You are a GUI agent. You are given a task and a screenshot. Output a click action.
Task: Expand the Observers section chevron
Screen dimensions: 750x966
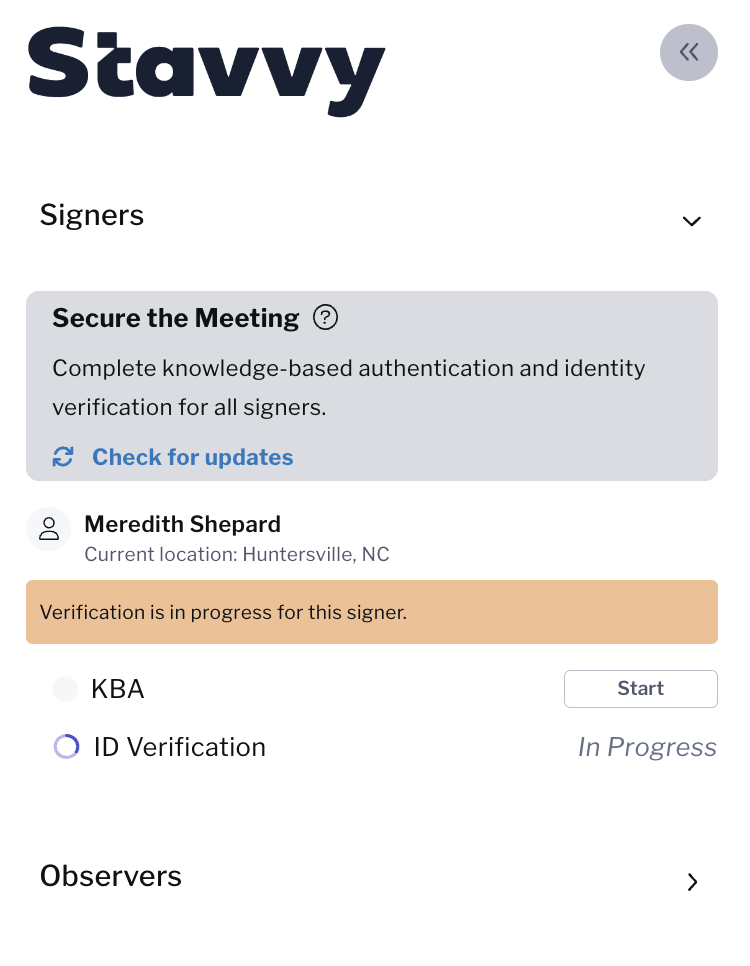(x=693, y=882)
